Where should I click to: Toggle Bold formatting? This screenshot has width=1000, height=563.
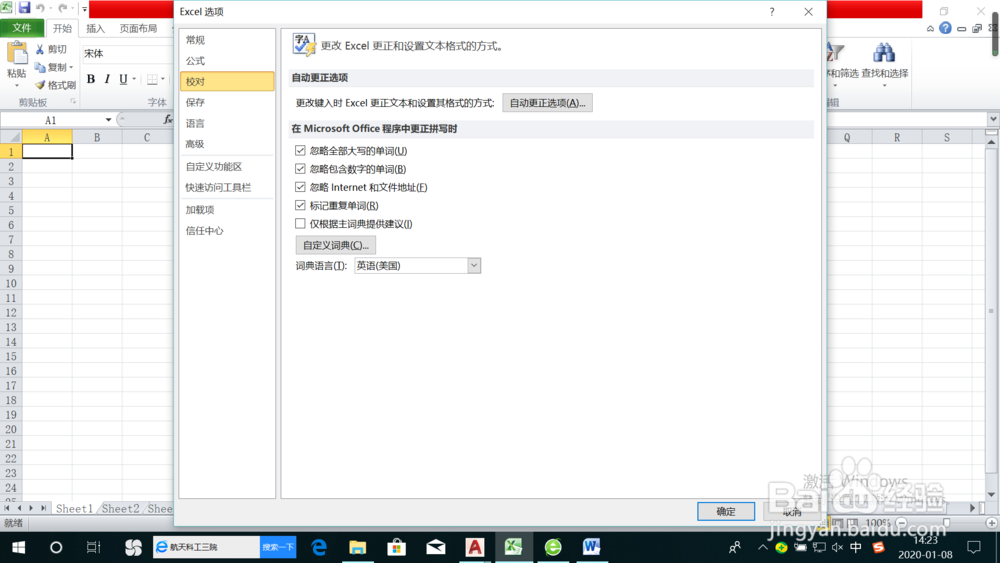[91, 79]
